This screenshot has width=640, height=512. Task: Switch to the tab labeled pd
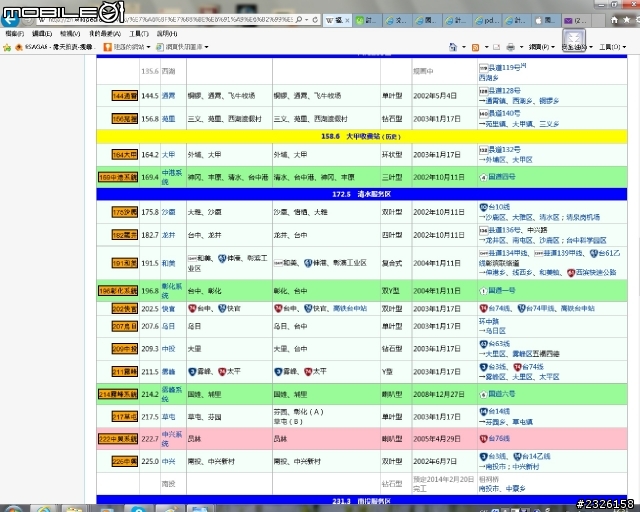(x=487, y=20)
